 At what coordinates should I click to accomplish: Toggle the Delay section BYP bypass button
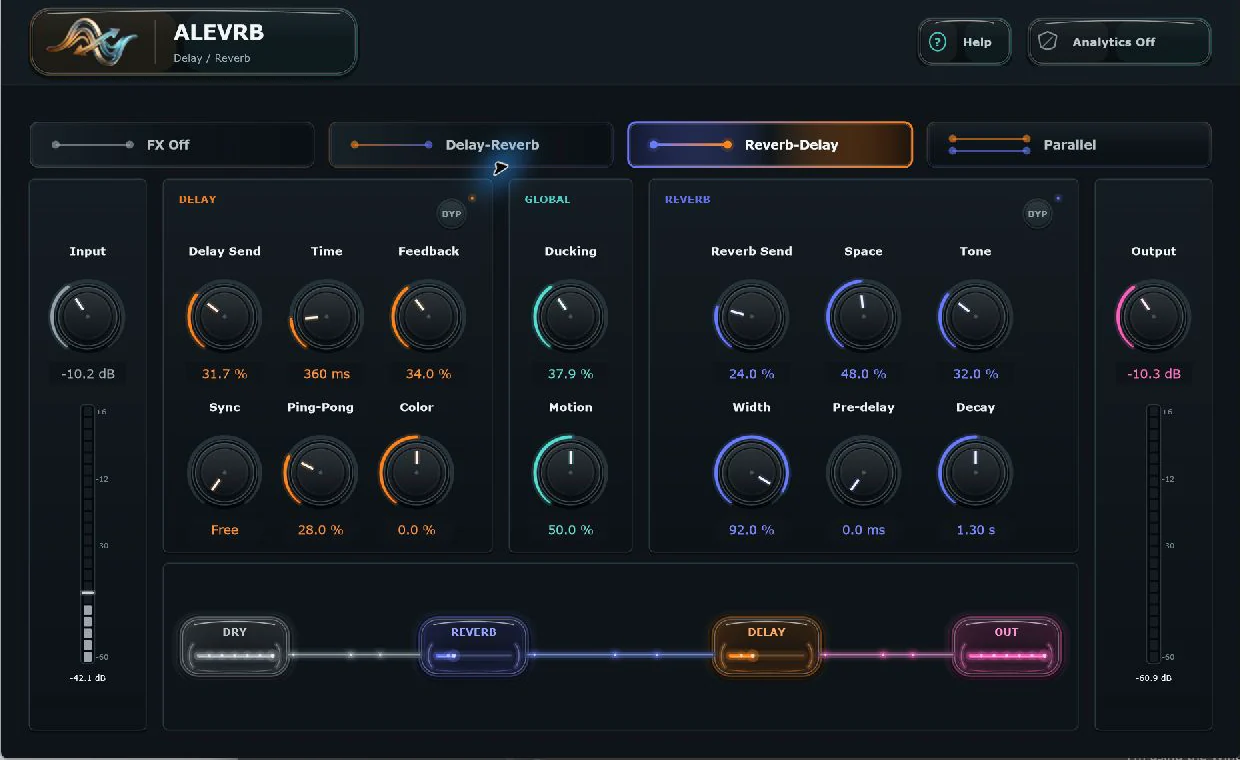[x=451, y=214]
